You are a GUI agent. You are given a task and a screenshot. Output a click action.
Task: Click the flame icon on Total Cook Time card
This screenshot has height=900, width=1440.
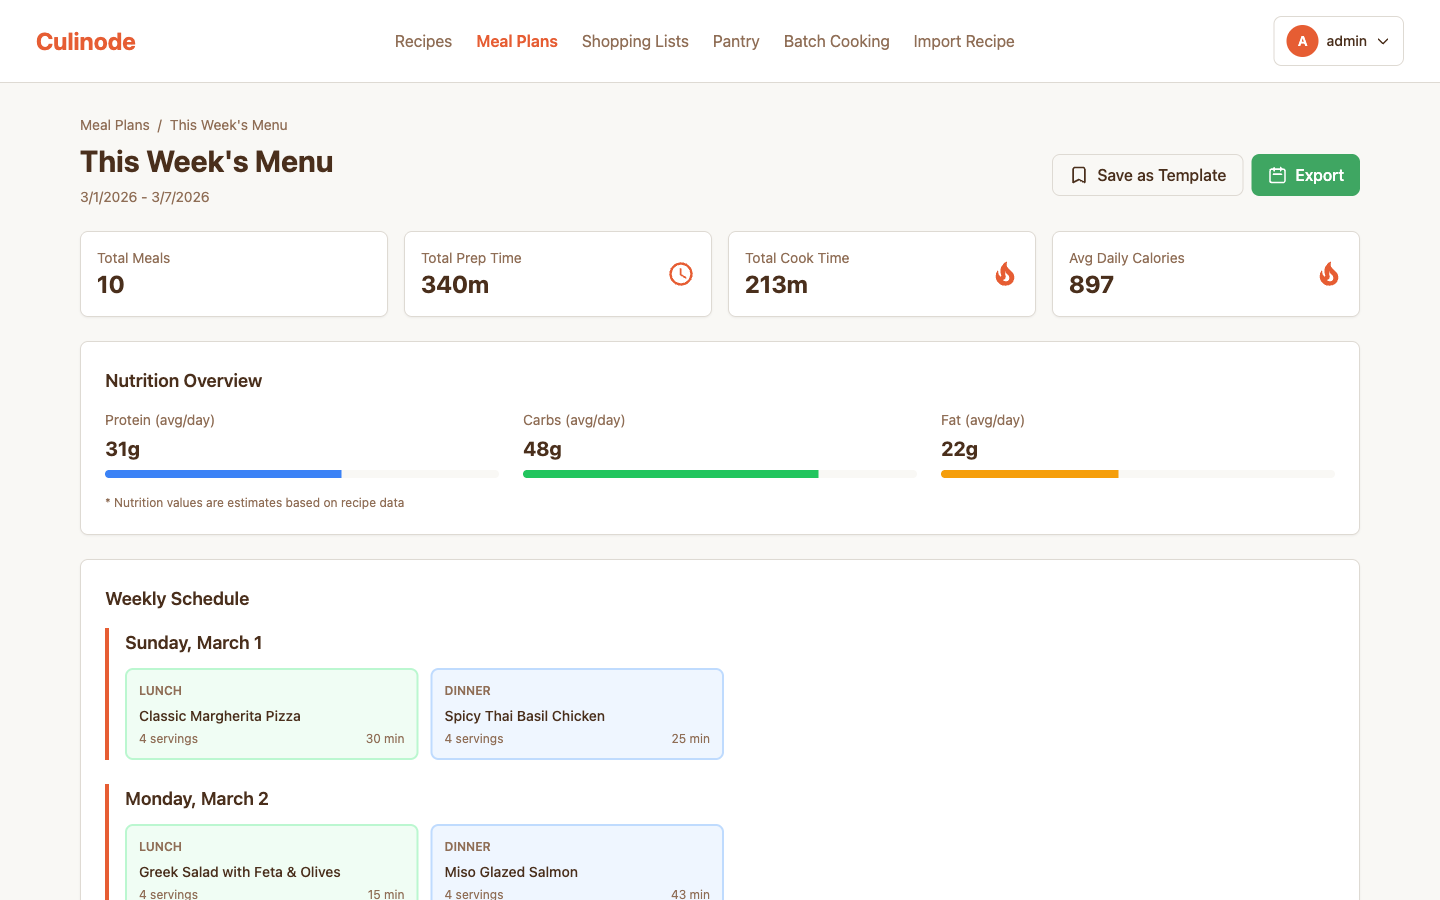tap(1005, 272)
